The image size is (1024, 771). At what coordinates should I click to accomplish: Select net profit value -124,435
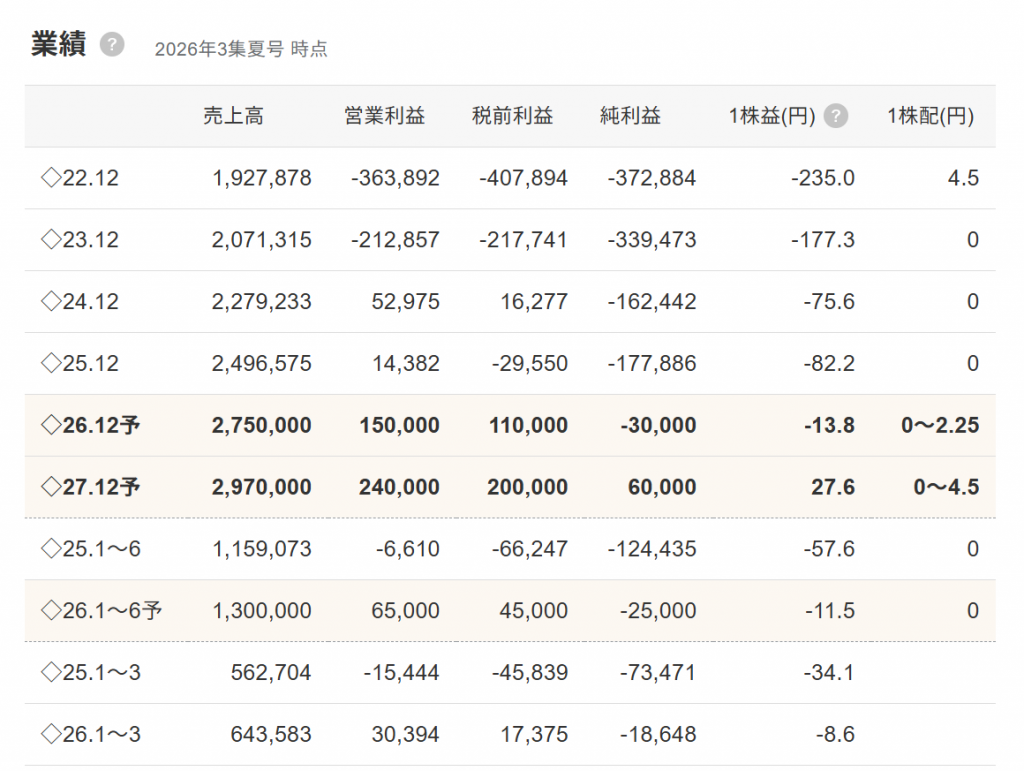click(x=652, y=548)
